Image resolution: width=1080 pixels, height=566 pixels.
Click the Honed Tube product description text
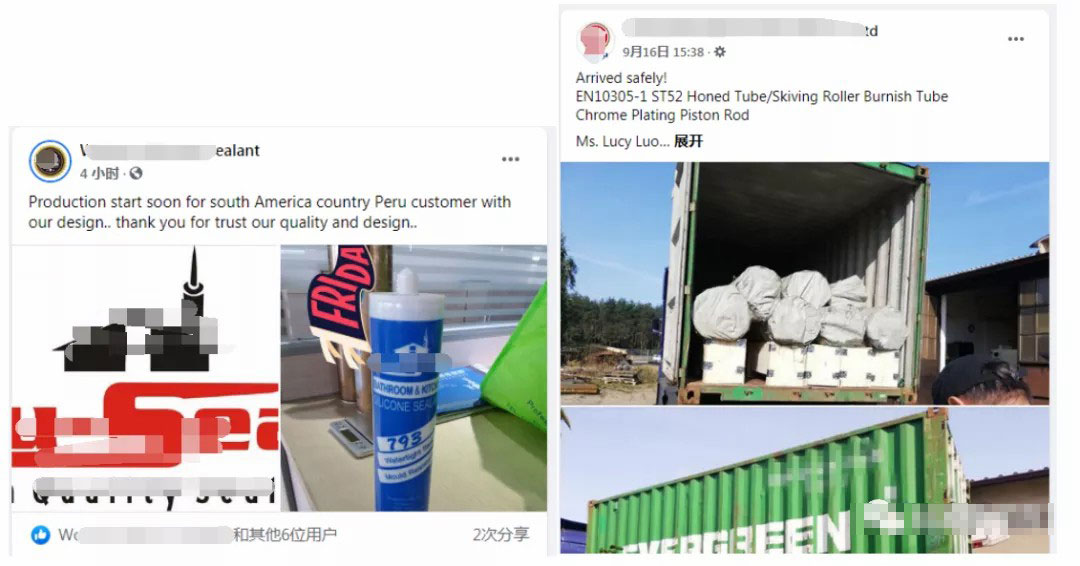[x=762, y=96]
